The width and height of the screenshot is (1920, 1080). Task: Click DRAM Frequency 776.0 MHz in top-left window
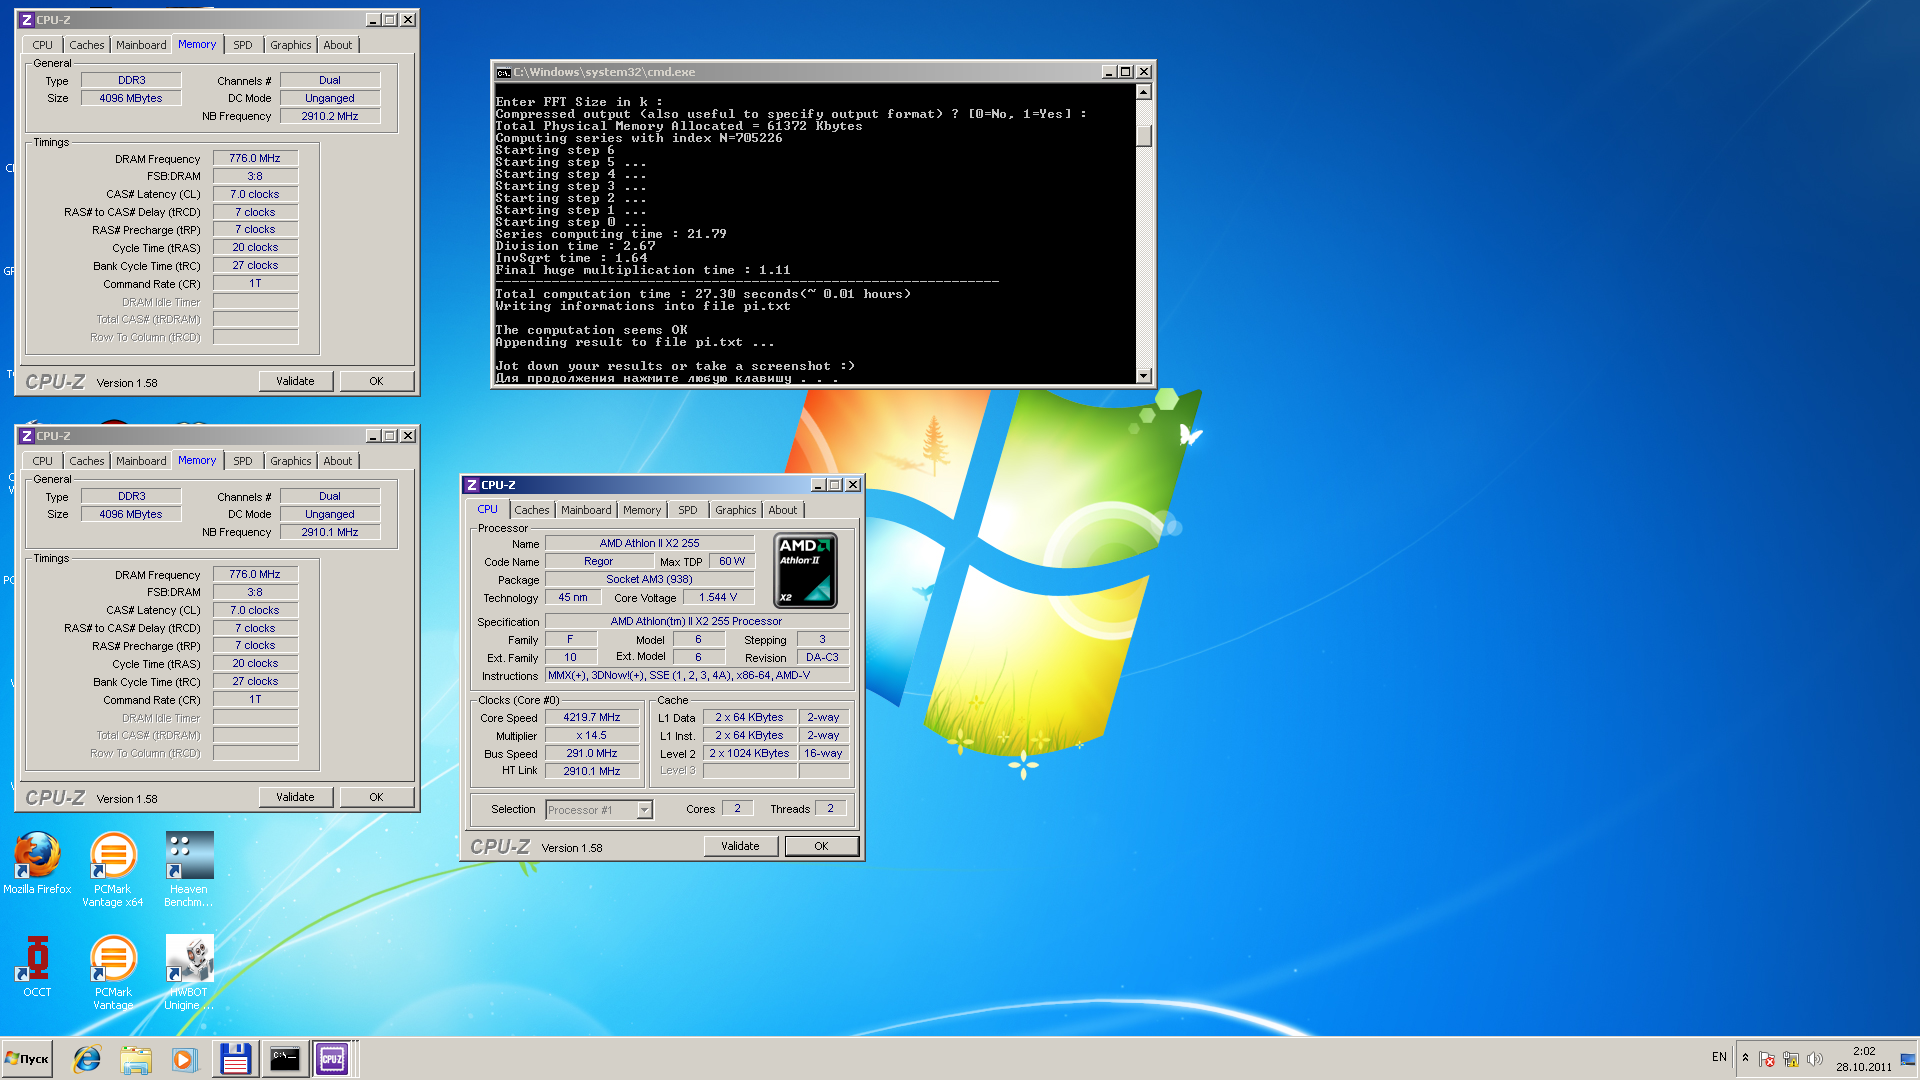click(255, 159)
